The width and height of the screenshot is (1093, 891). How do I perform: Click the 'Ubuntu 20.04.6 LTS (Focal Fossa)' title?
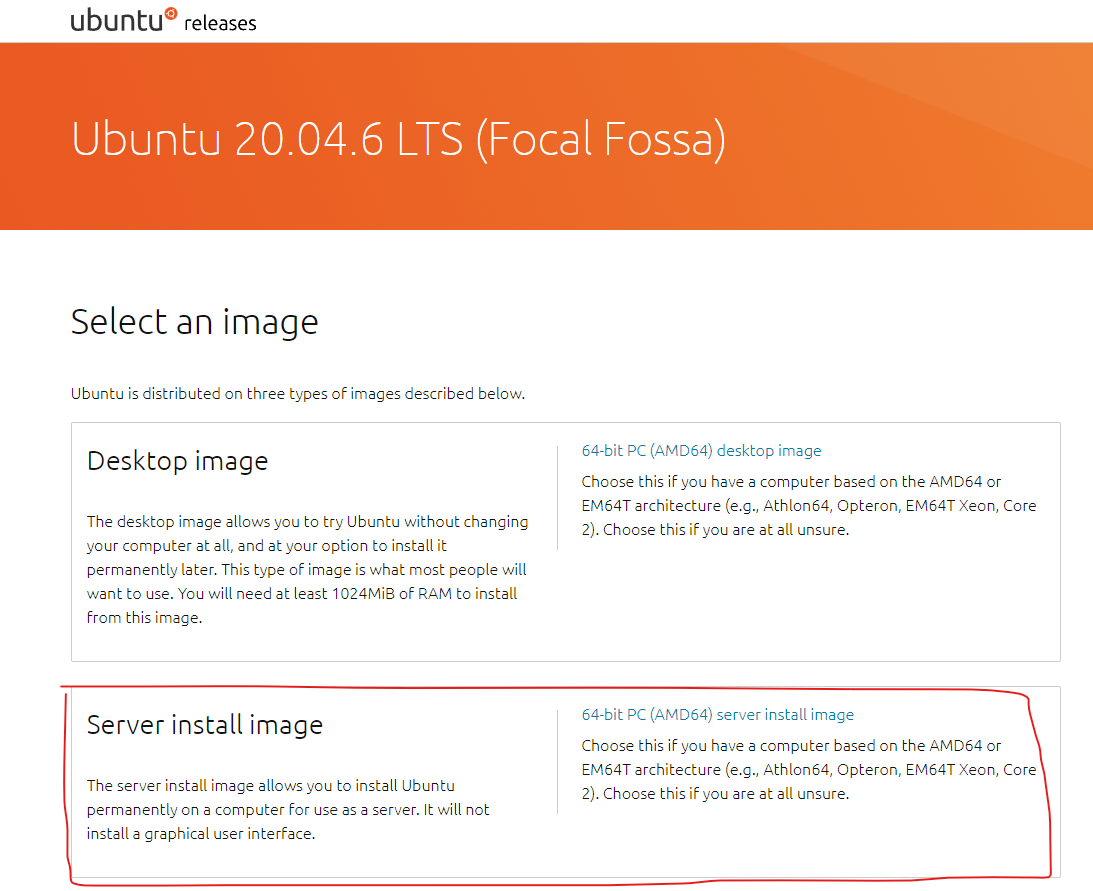click(398, 139)
